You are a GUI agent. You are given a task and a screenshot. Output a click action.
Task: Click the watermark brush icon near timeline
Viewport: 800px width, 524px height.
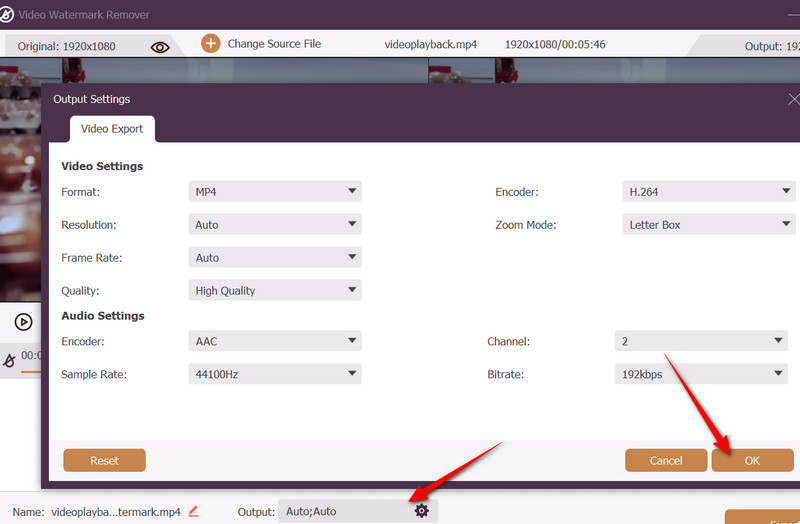pyautogui.click(x=10, y=360)
